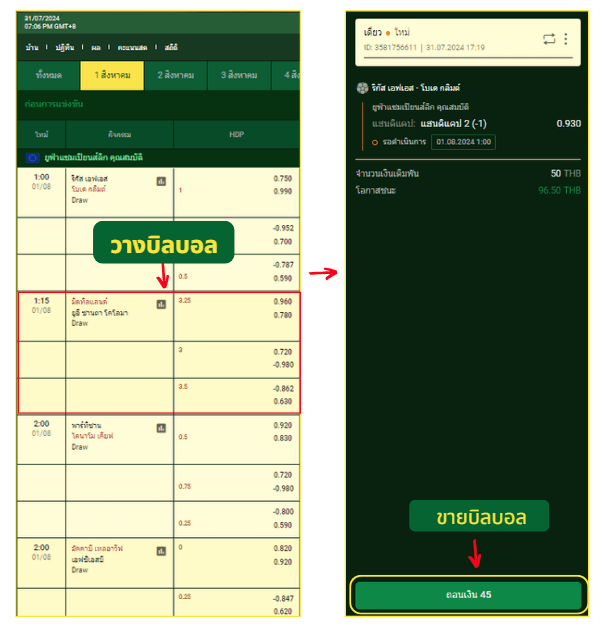Switch to the 2 สิงหาคม date tab
Image resolution: width=602 pixels, height=629 pixels.
point(176,75)
